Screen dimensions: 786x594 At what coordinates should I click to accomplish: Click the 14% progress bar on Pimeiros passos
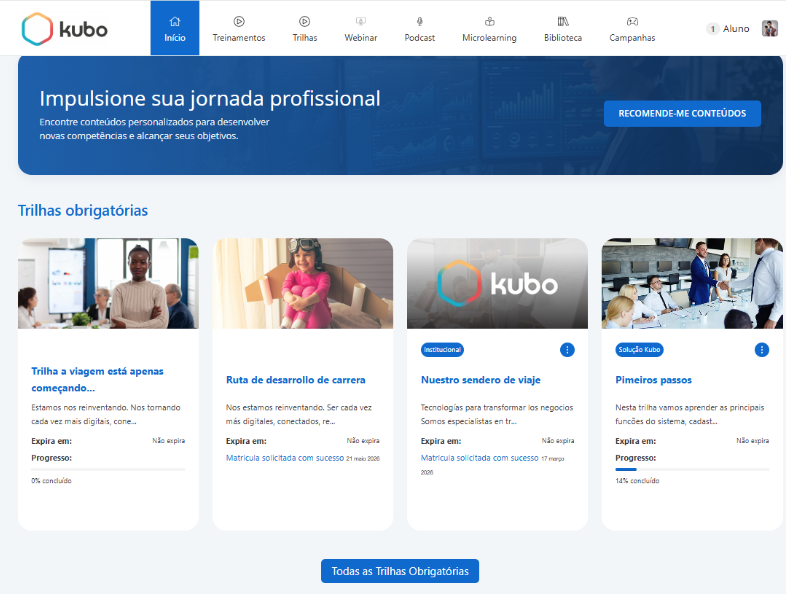[x=692, y=470]
